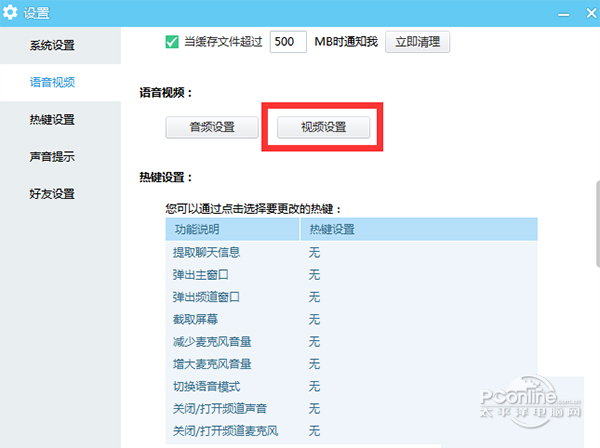600x448 pixels.
Task: Click hotkey value 无 for 切换语音模式
Action: (314, 386)
